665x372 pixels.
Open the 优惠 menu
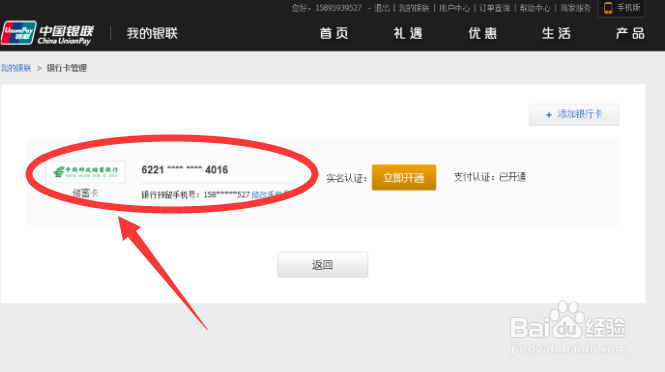[x=482, y=33]
